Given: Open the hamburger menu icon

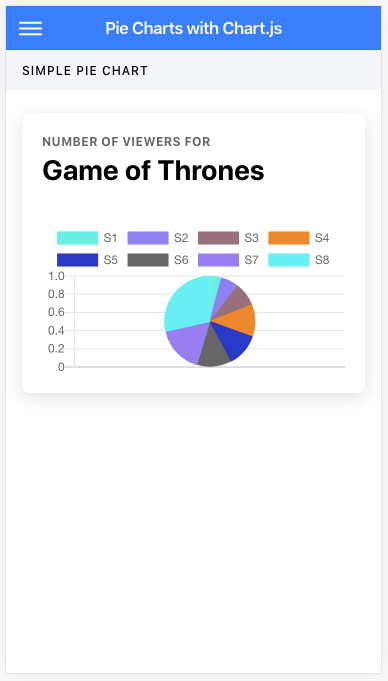Looking at the screenshot, I should pyautogui.click(x=30, y=28).
